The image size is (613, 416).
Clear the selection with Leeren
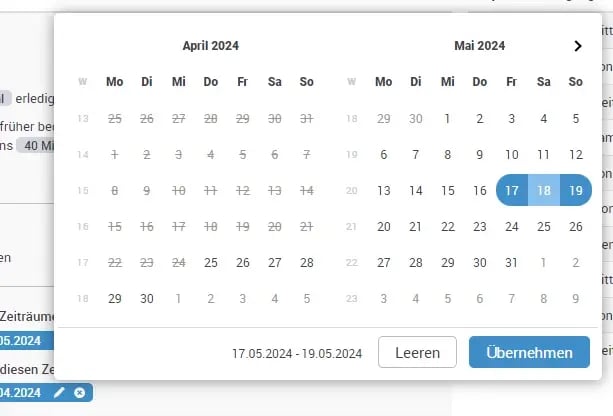click(417, 352)
